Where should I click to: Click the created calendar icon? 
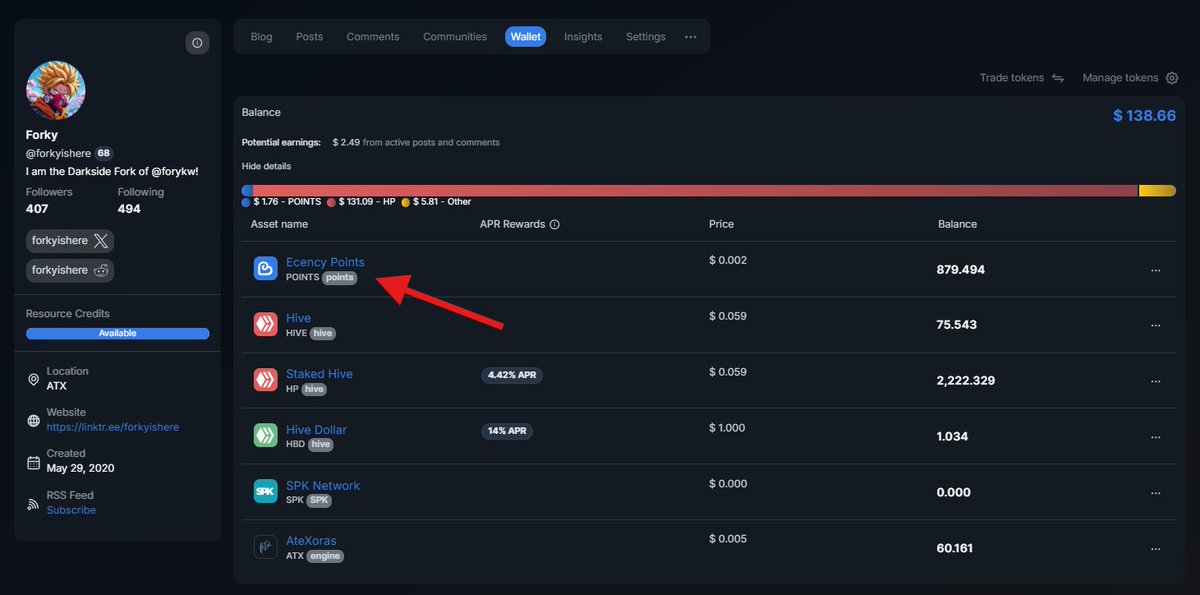pyautogui.click(x=33, y=462)
